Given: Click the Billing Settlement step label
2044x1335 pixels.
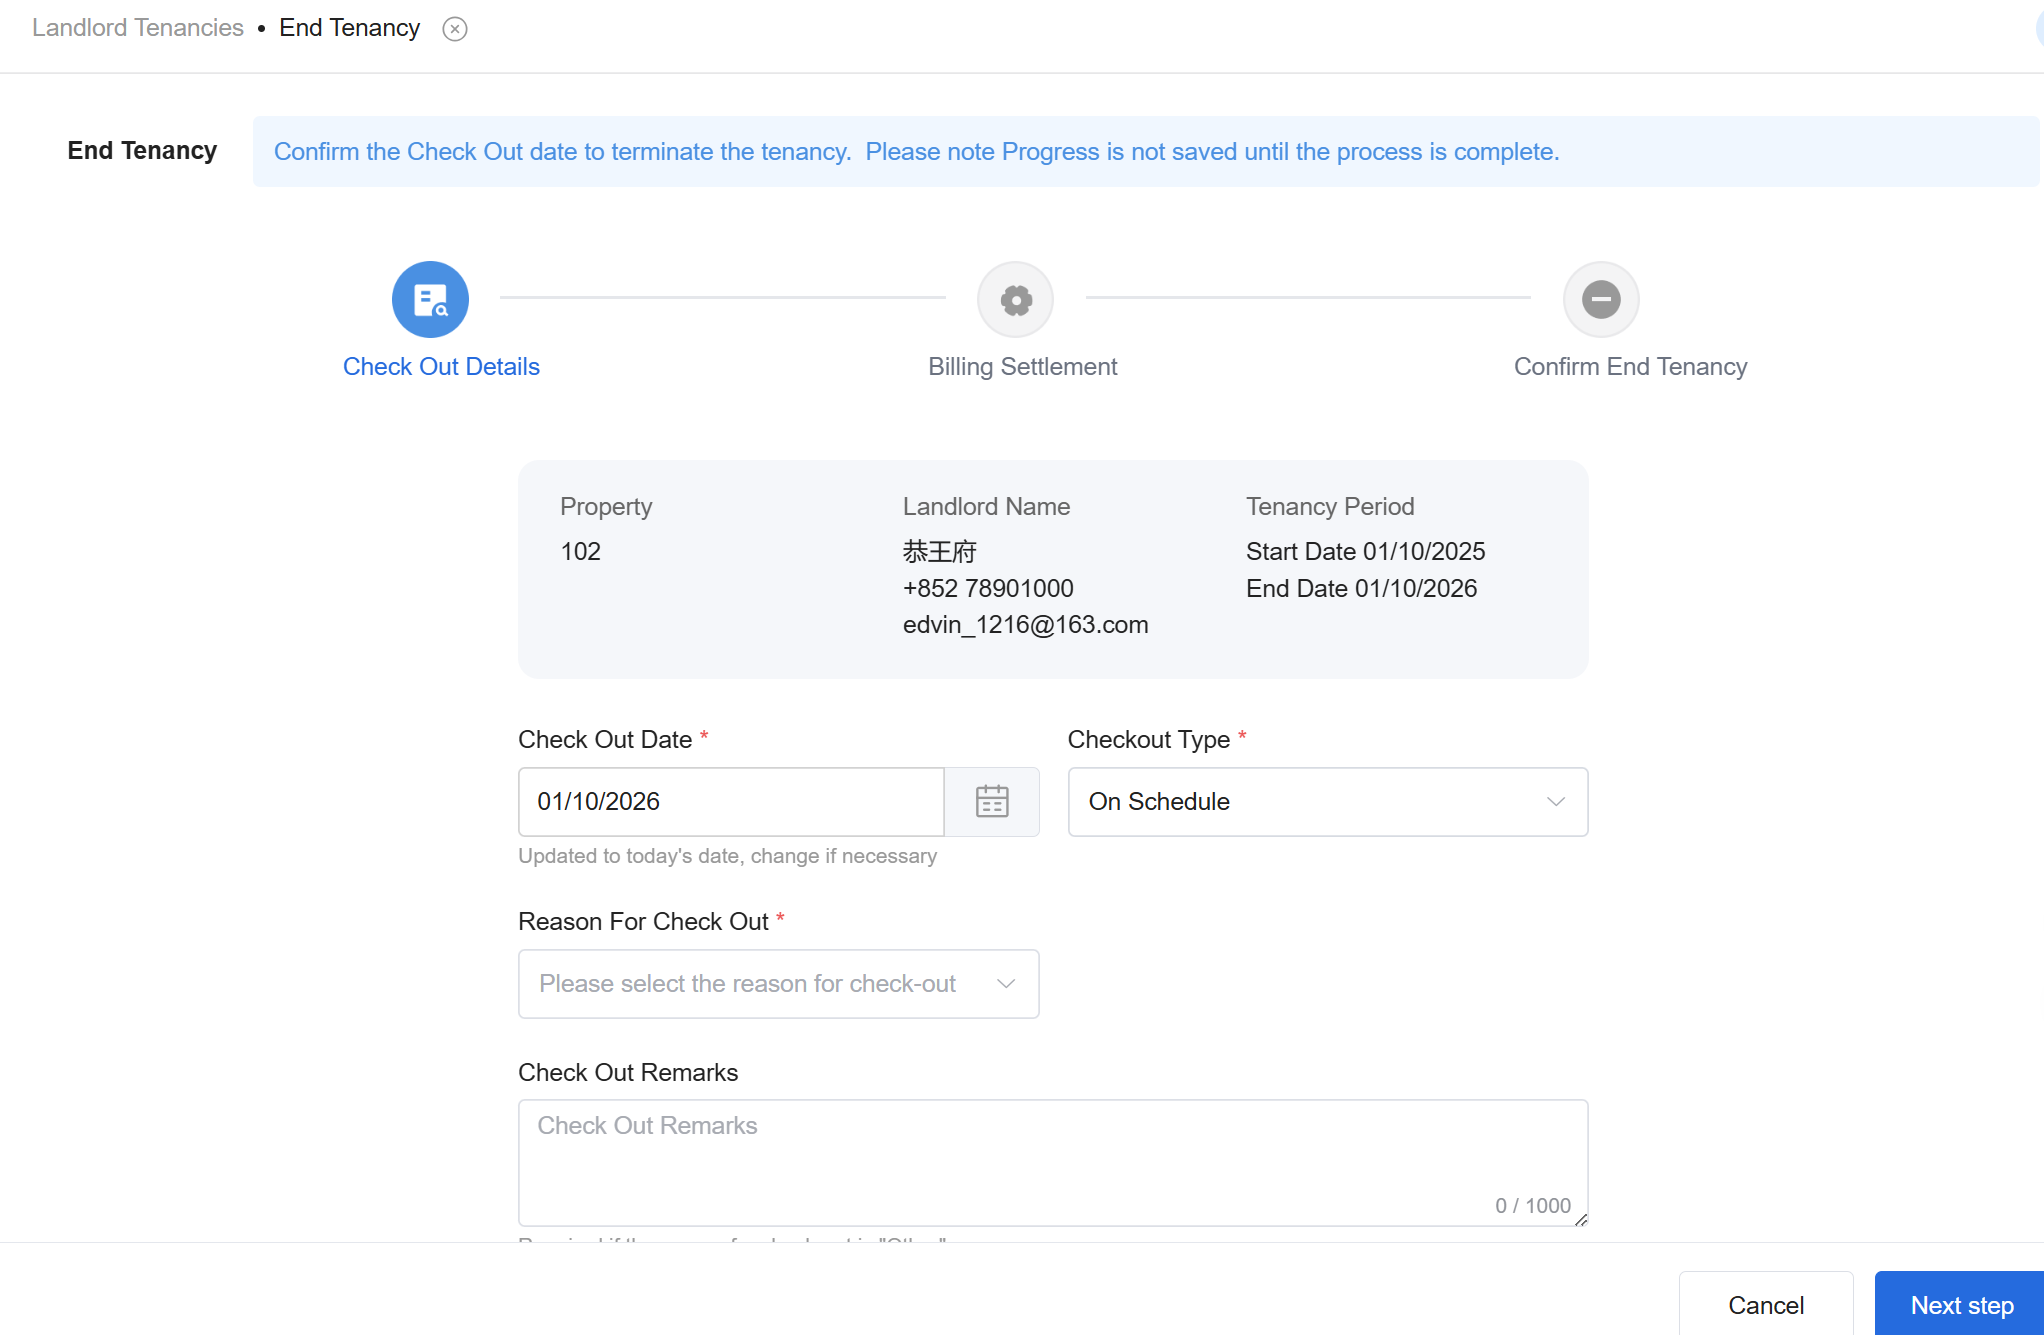Looking at the screenshot, I should 1022,367.
